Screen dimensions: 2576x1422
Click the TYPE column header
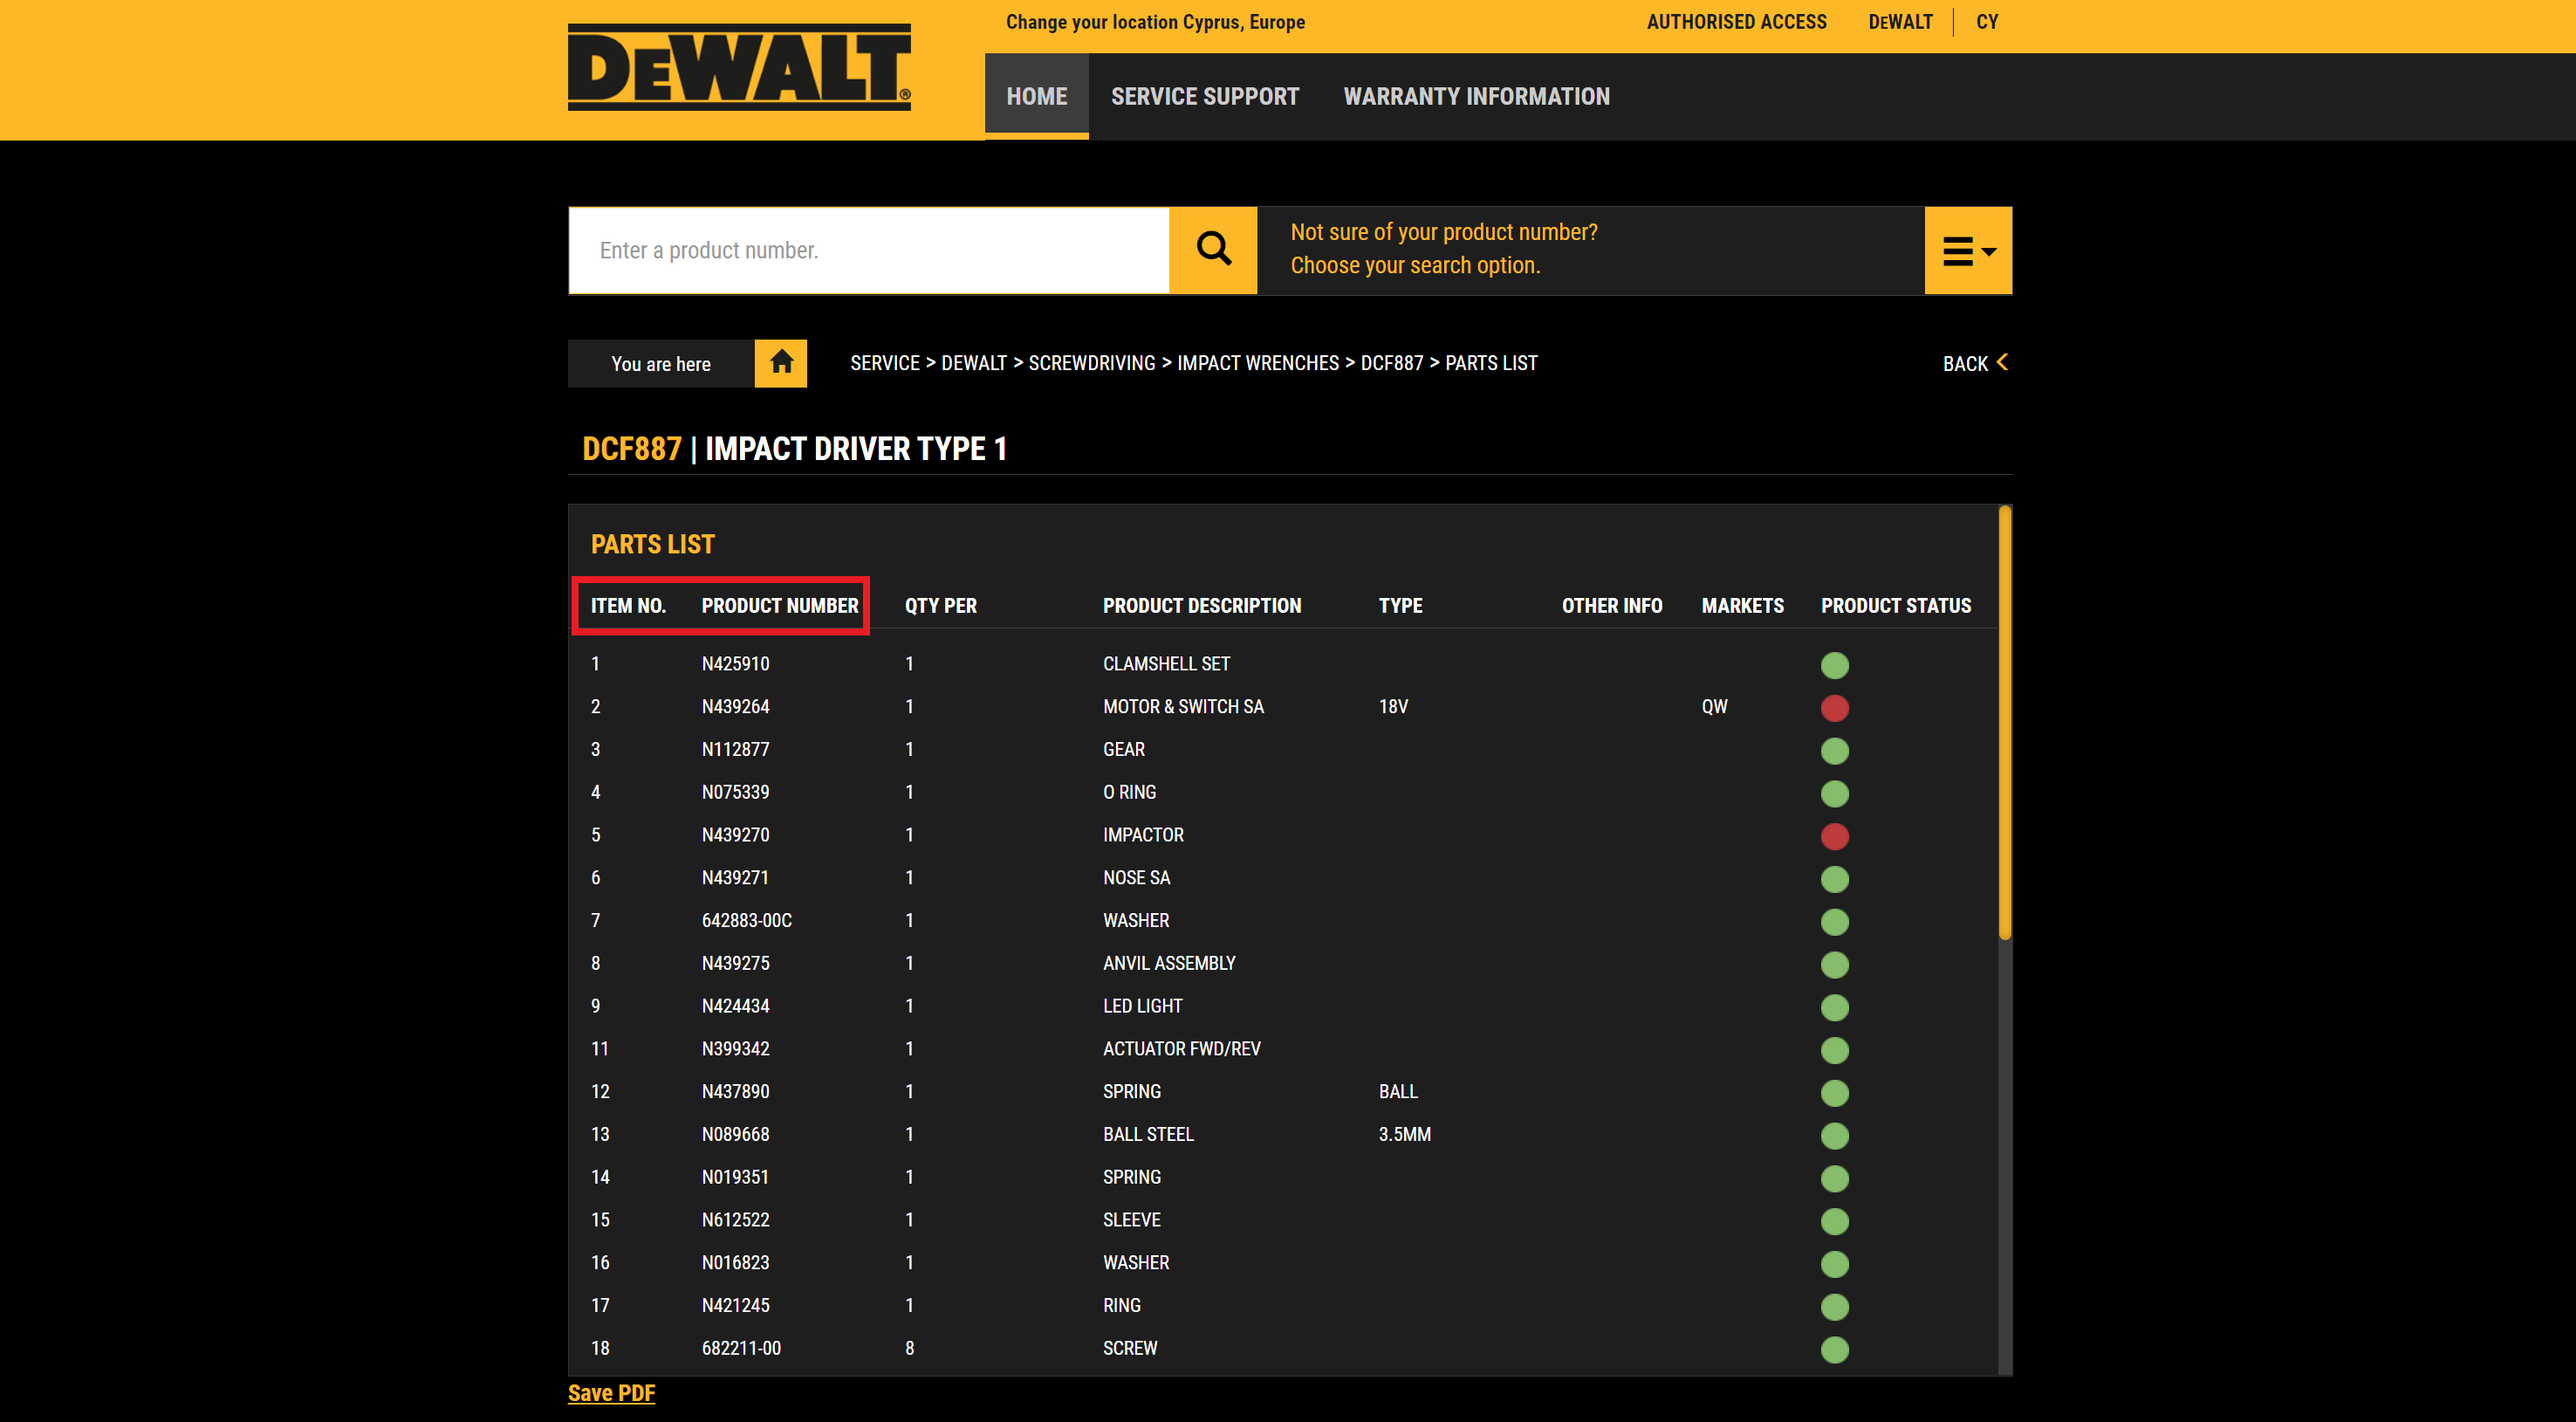click(1400, 606)
